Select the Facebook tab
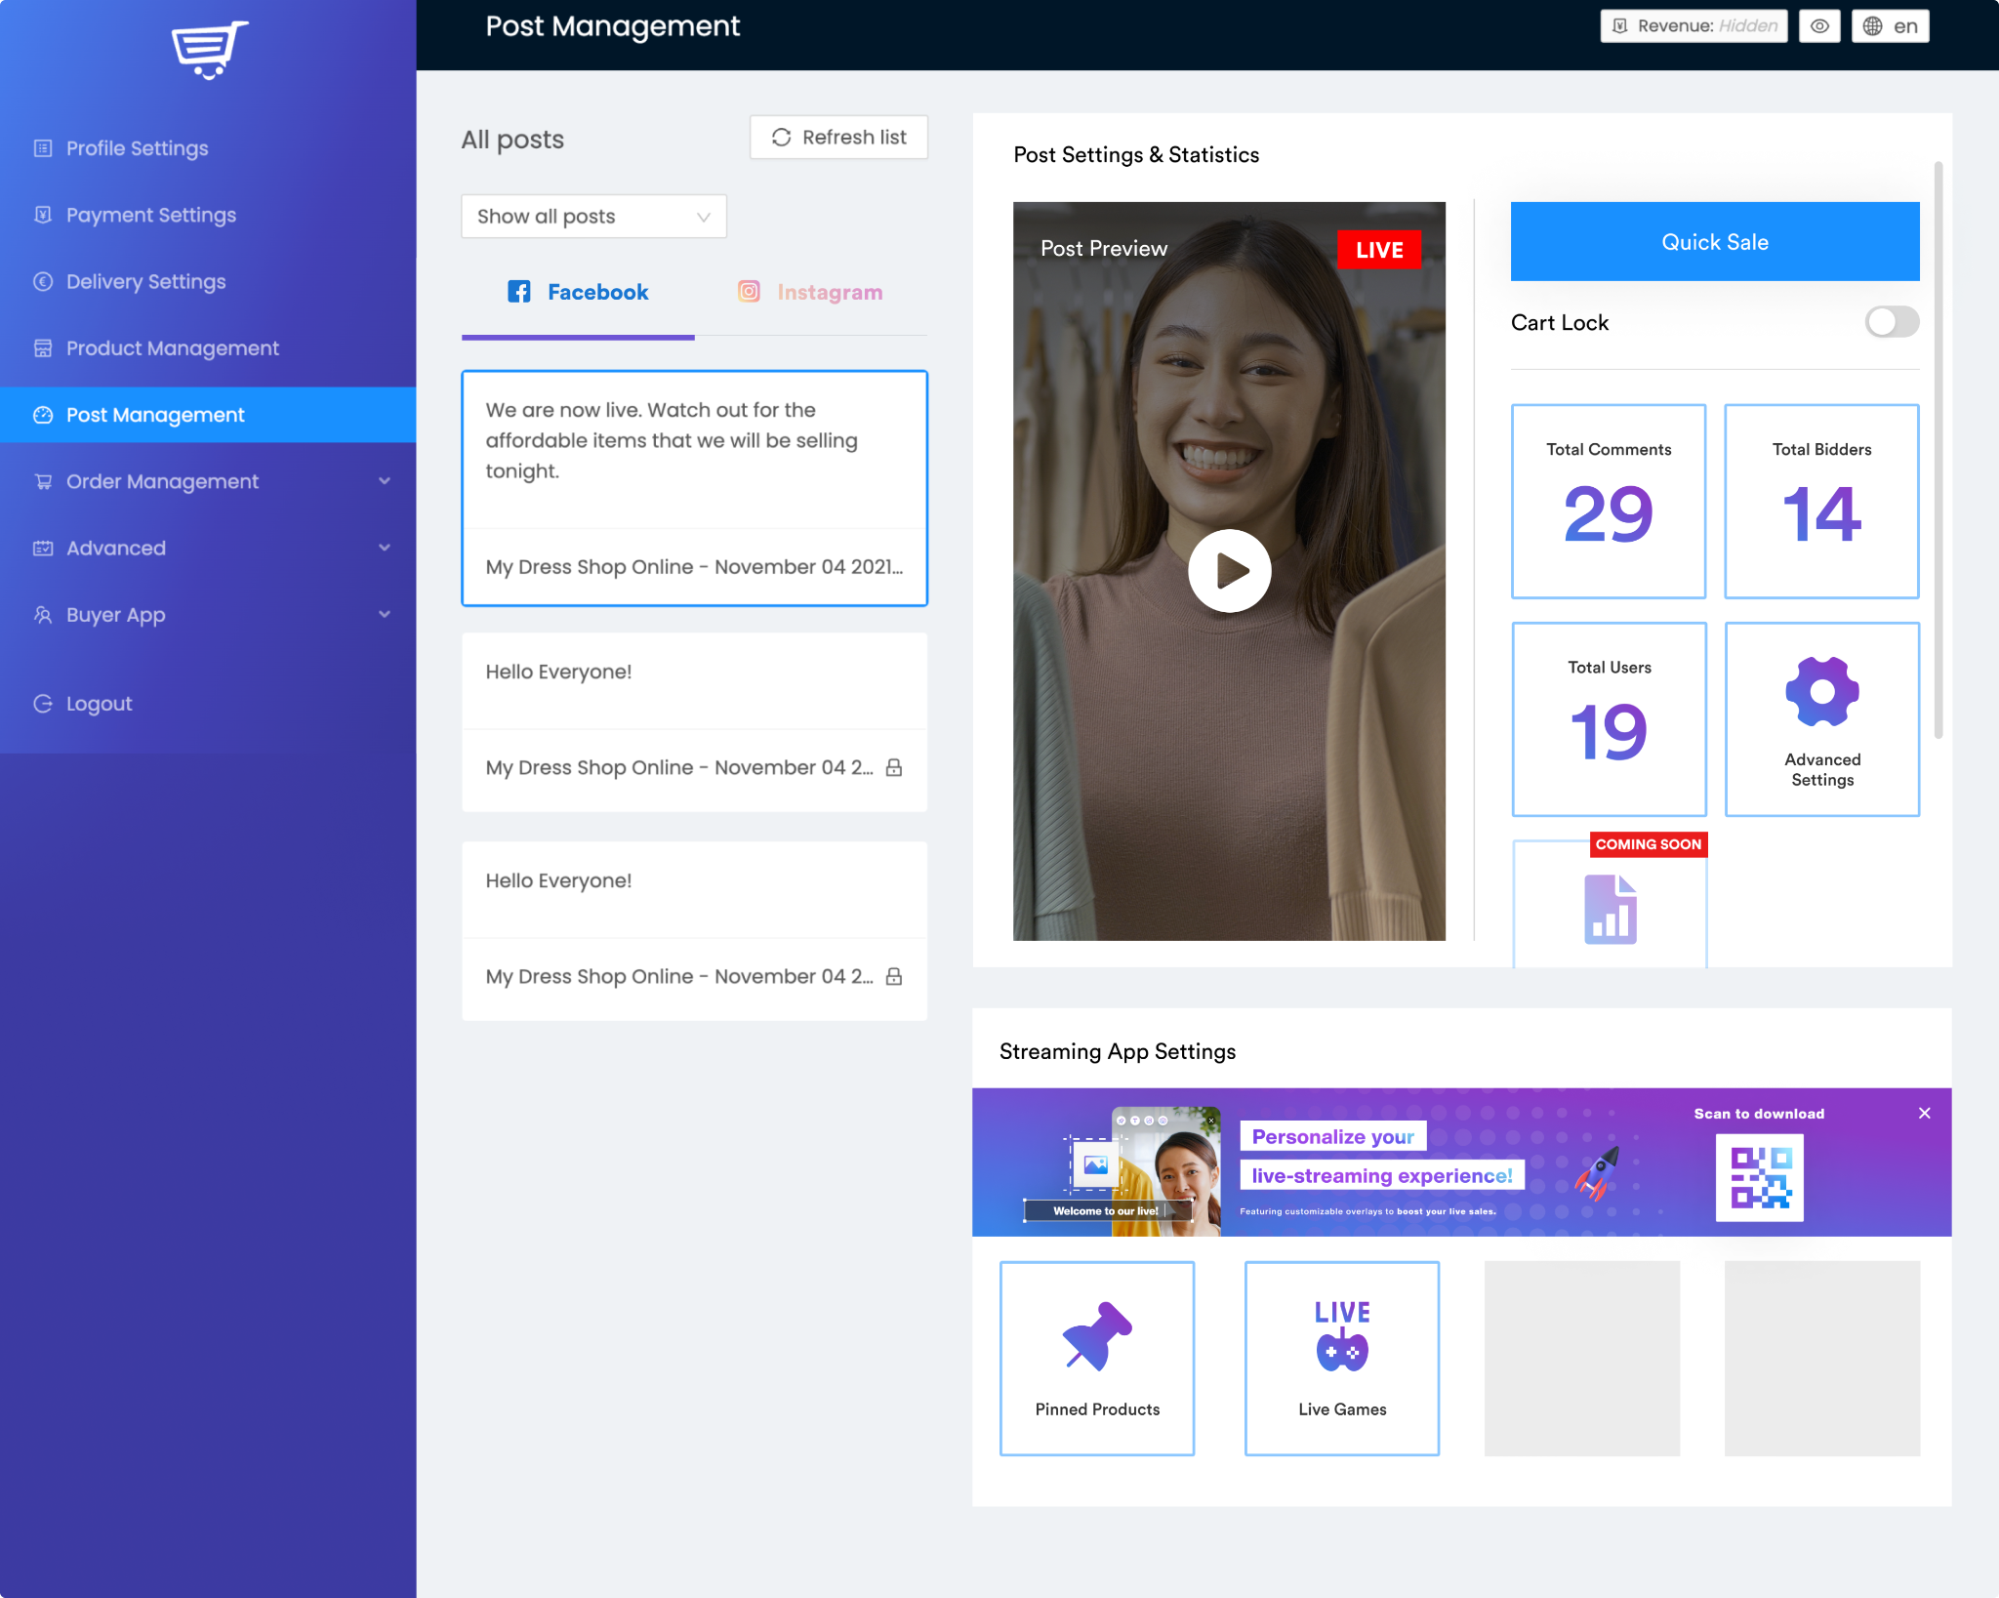 578,292
